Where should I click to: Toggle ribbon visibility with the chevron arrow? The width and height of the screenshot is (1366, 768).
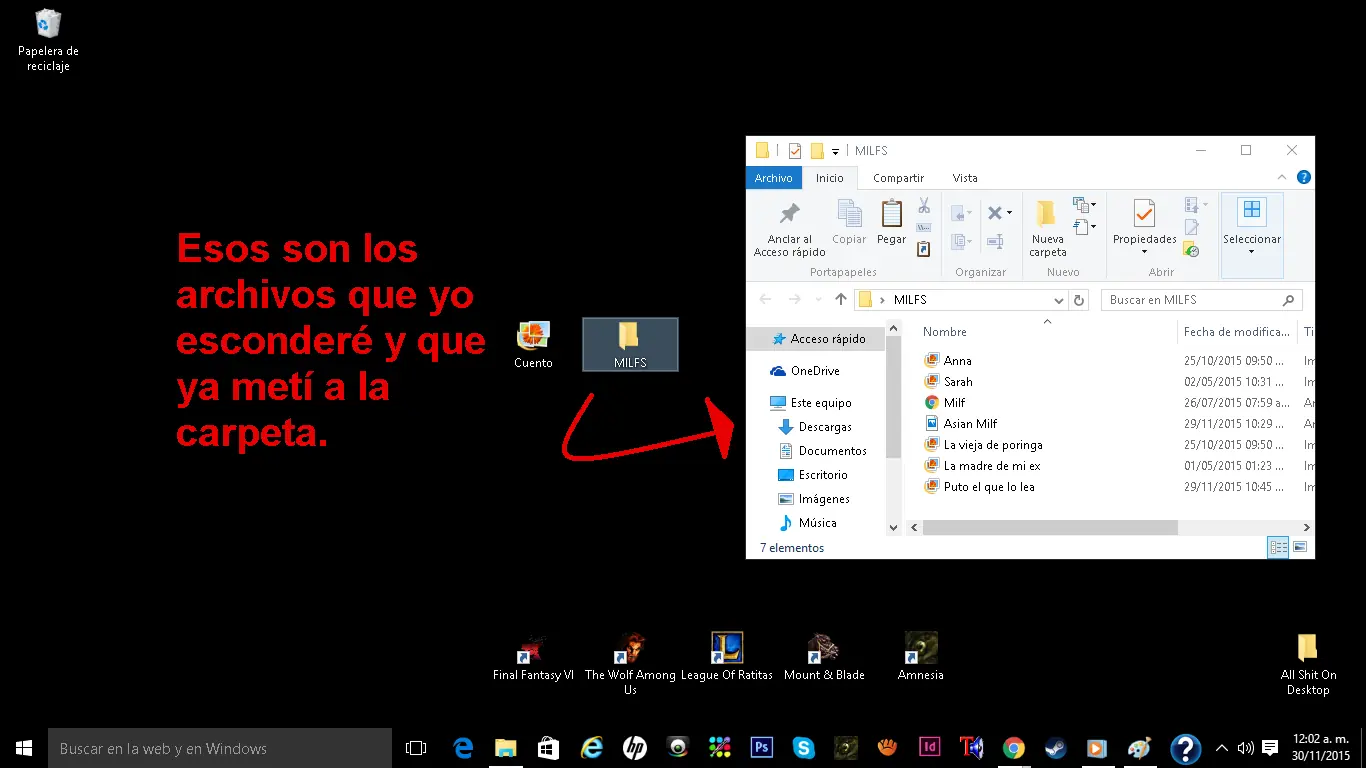pyautogui.click(x=1282, y=178)
